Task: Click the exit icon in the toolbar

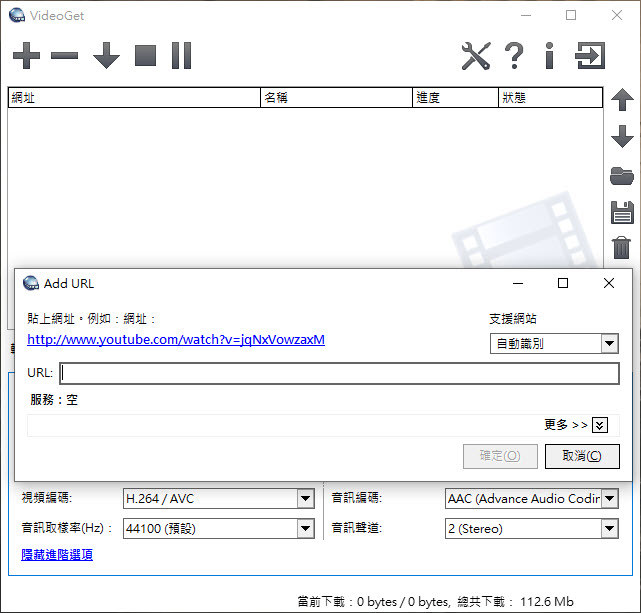Action: (590, 56)
